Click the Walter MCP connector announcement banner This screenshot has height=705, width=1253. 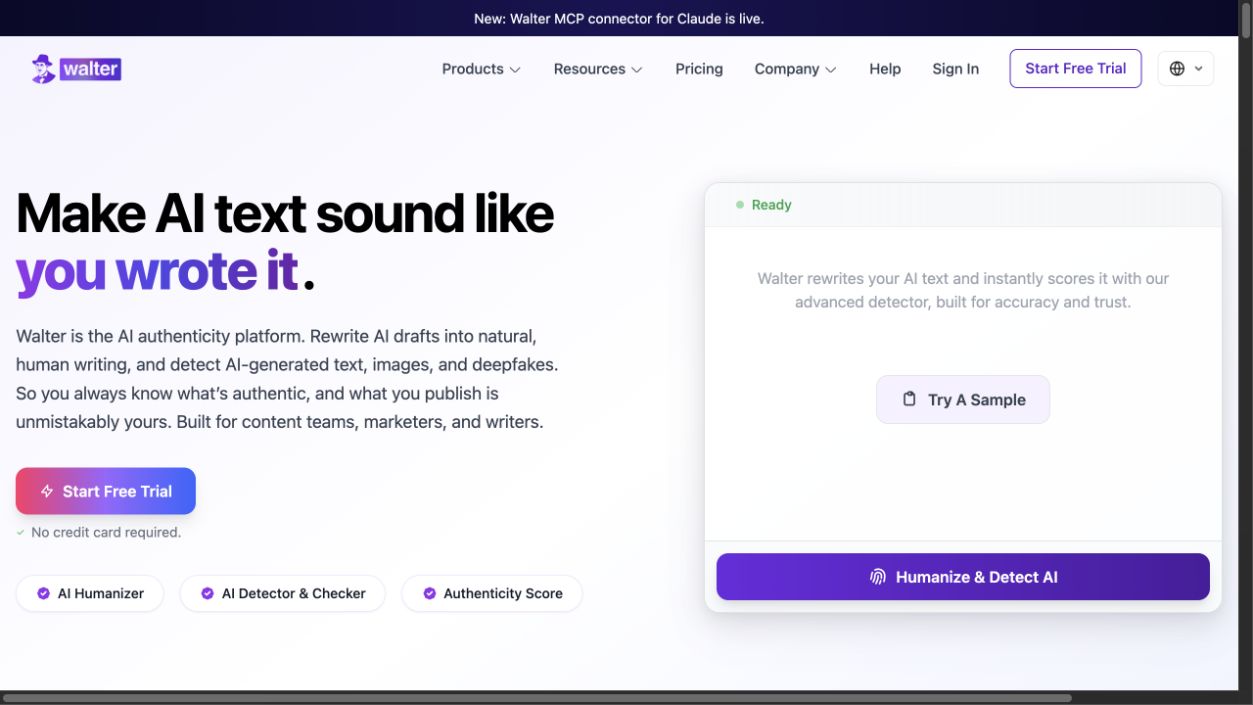point(619,18)
